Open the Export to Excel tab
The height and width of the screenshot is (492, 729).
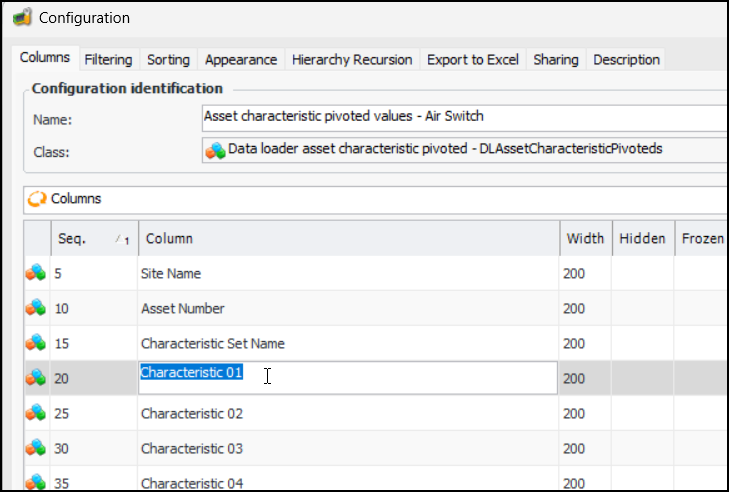(472, 60)
